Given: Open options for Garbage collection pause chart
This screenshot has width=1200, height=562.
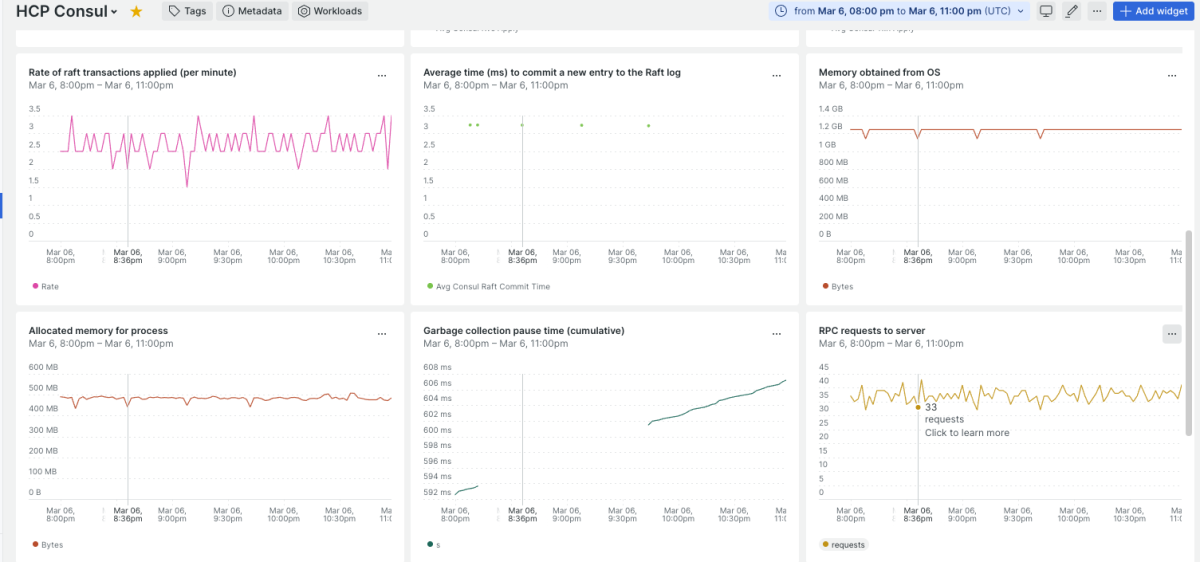Looking at the screenshot, I should (x=776, y=334).
